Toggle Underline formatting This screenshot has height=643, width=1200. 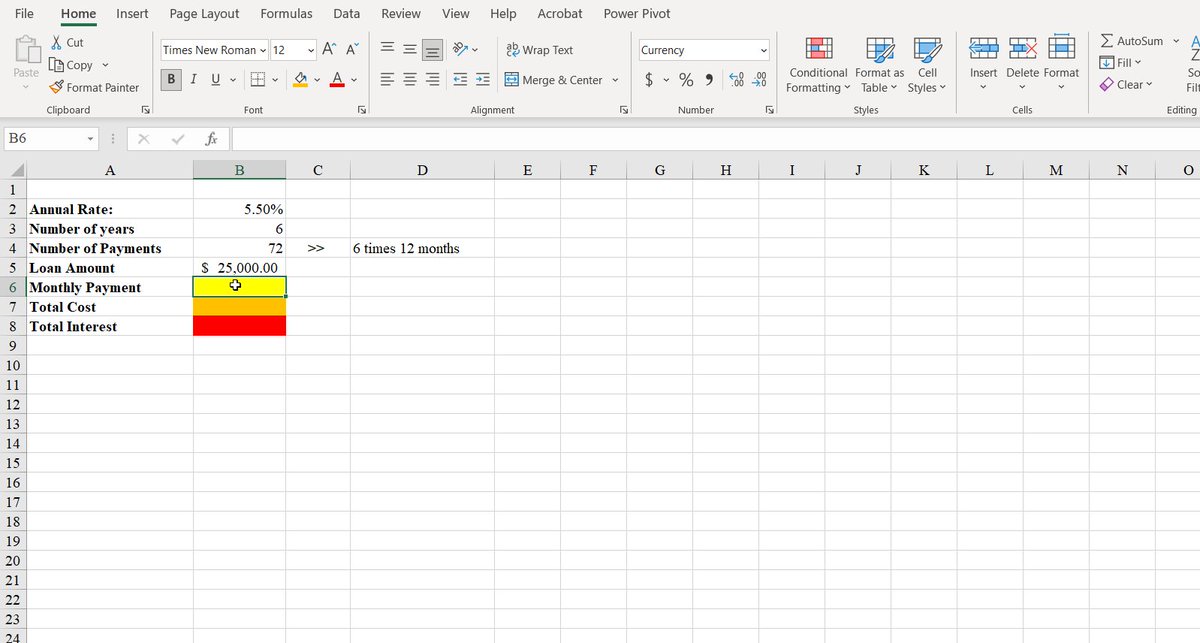[x=215, y=79]
